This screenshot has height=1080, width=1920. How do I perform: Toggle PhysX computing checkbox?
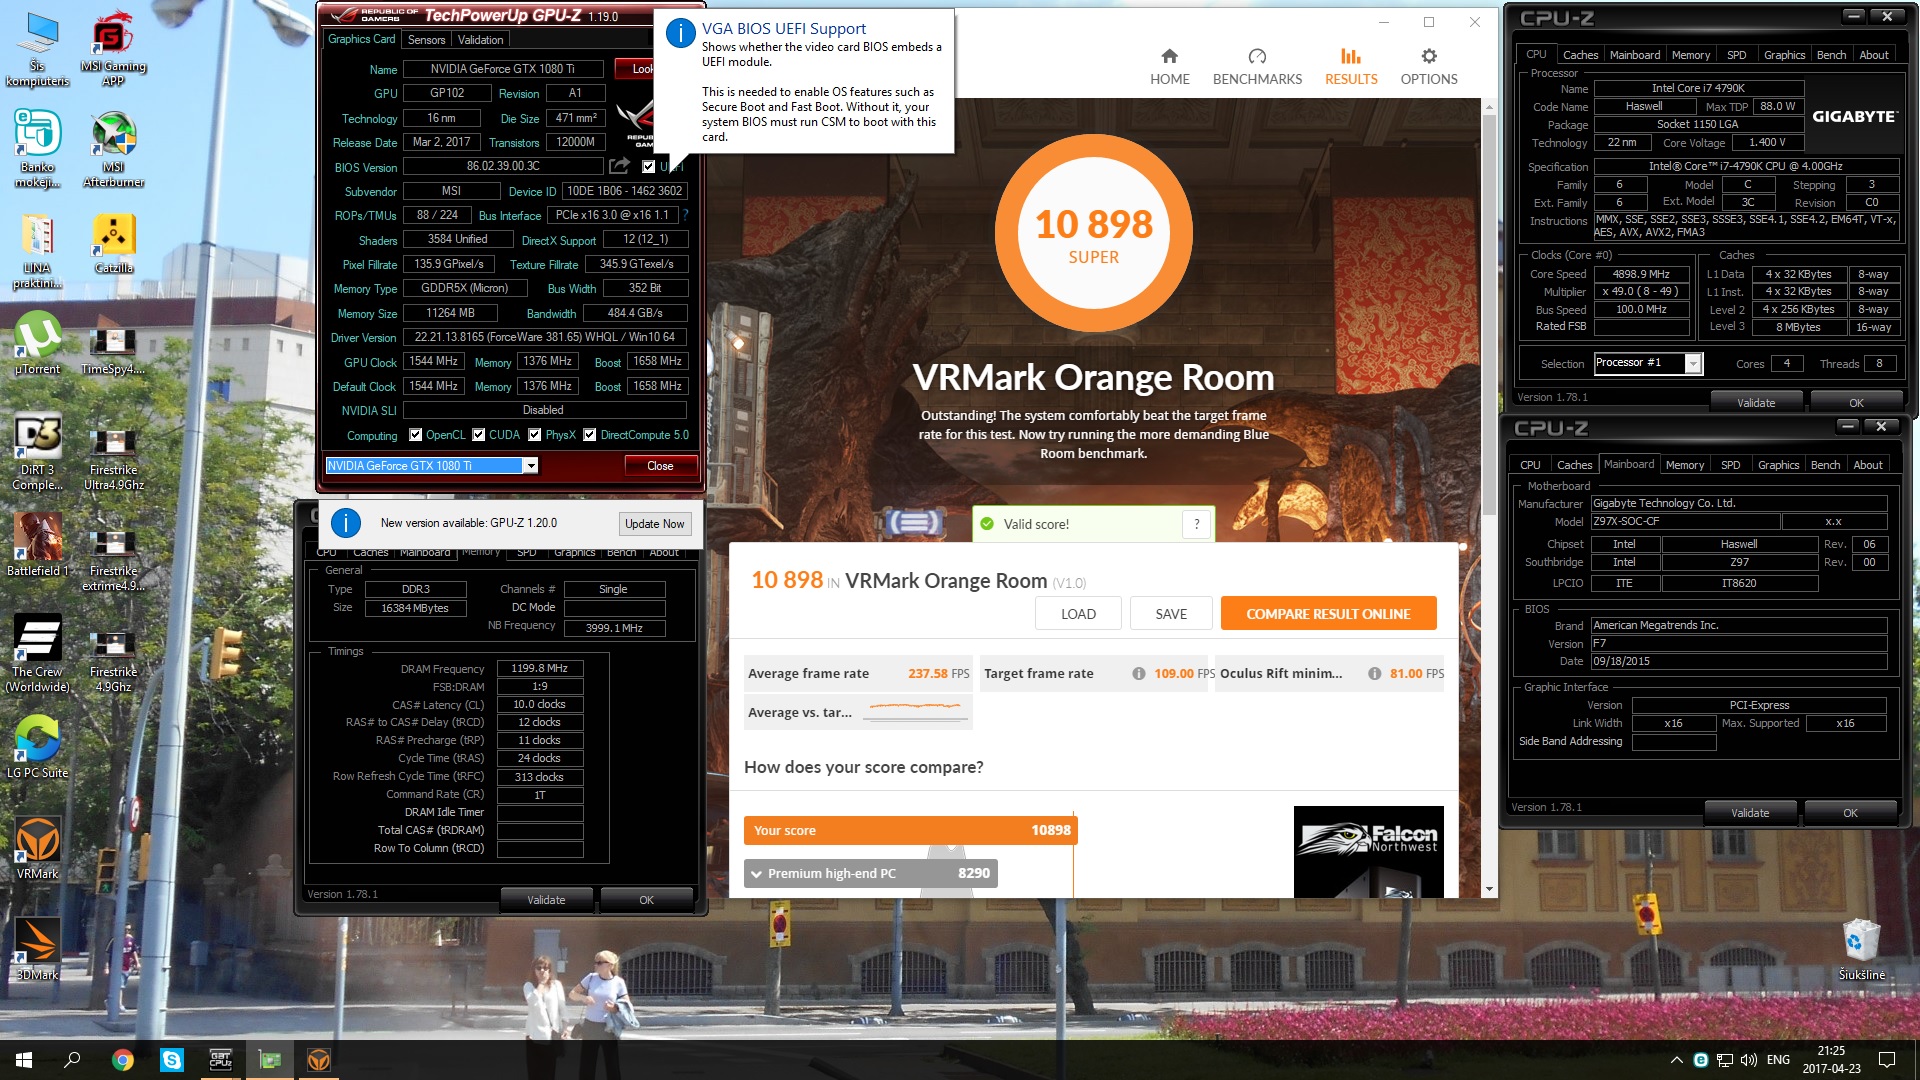pos(535,435)
